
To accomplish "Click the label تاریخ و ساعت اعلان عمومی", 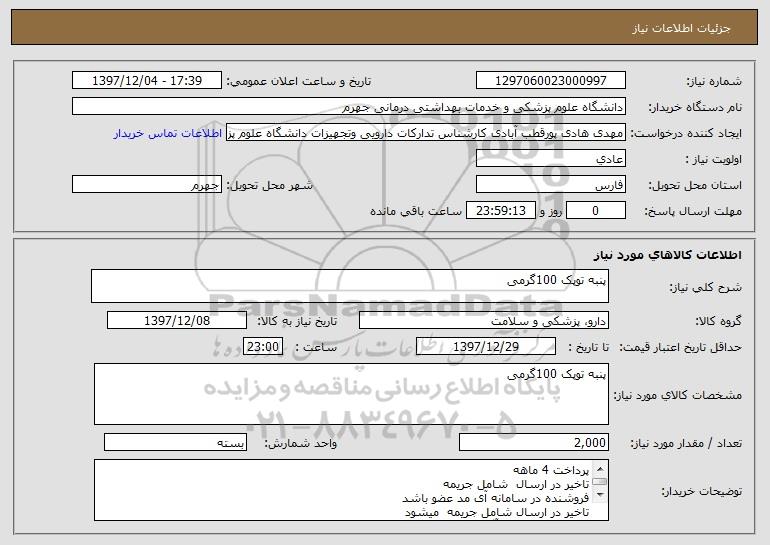I will [x=298, y=81].
